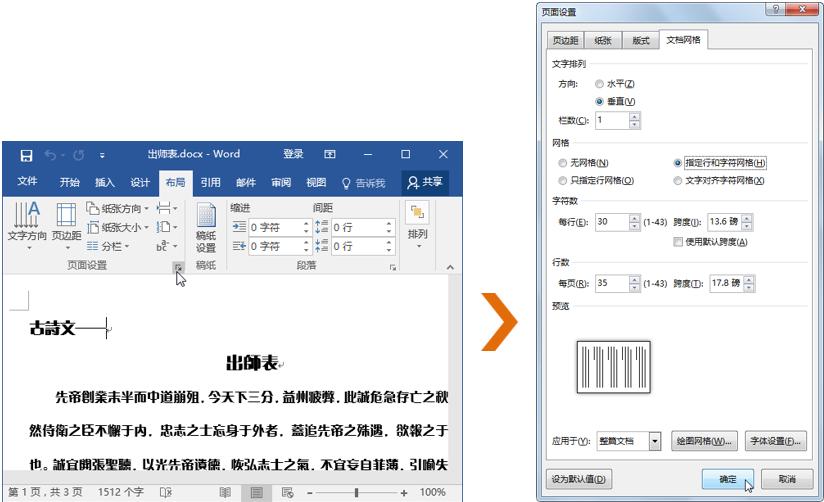Open the line numbers icon dropdown

tap(167, 227)
